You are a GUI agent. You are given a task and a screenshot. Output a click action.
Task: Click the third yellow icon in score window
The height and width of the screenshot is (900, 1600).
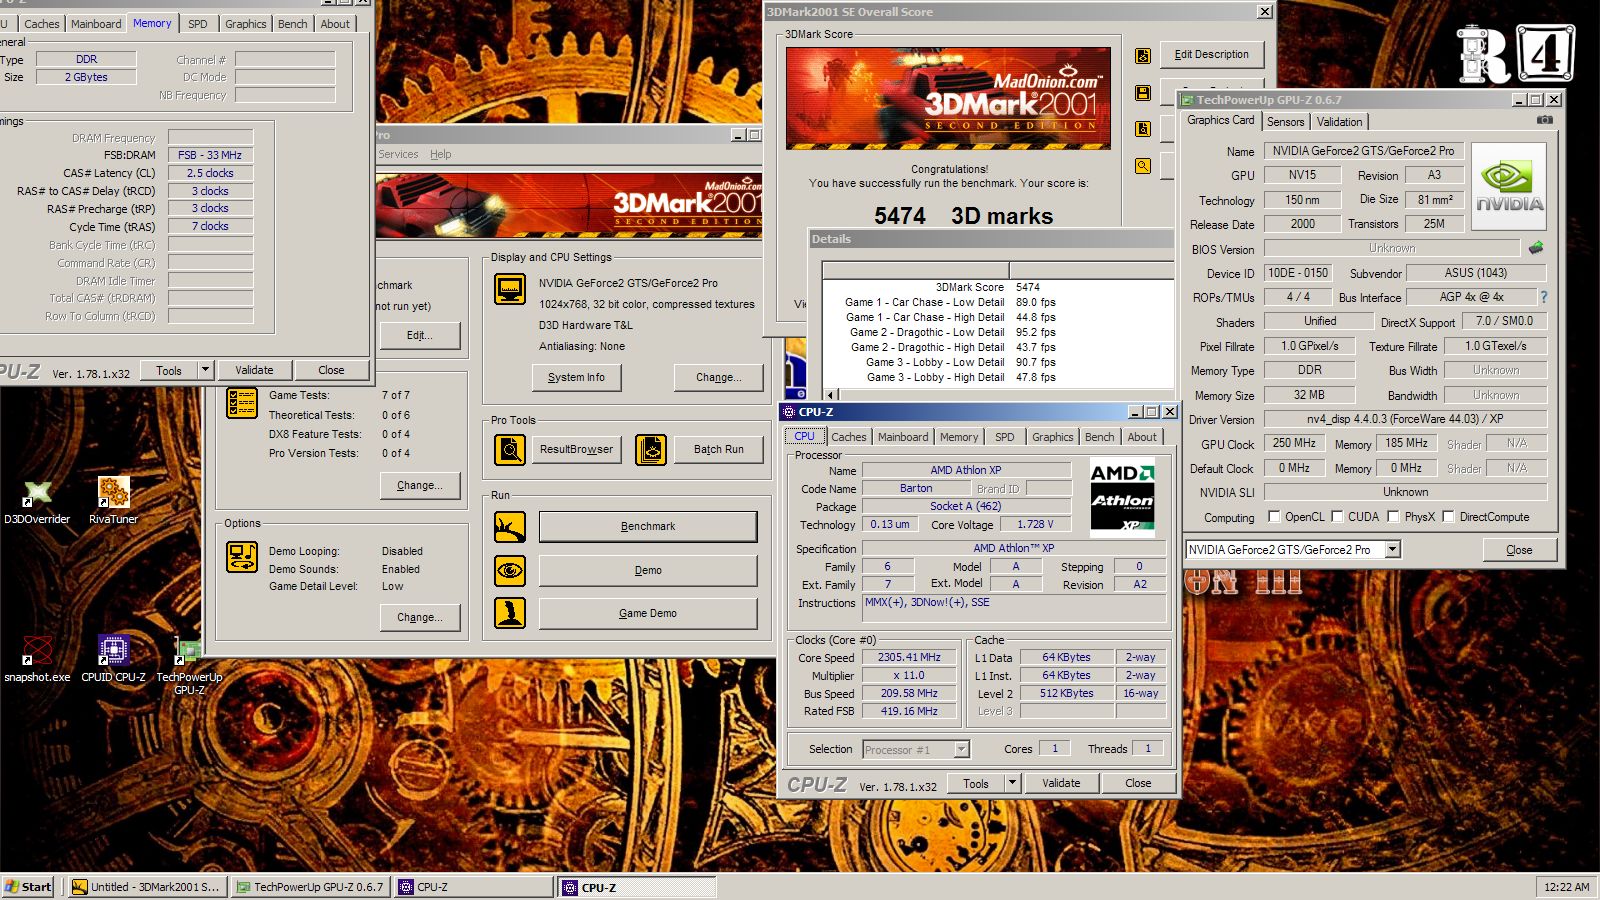1143,129
